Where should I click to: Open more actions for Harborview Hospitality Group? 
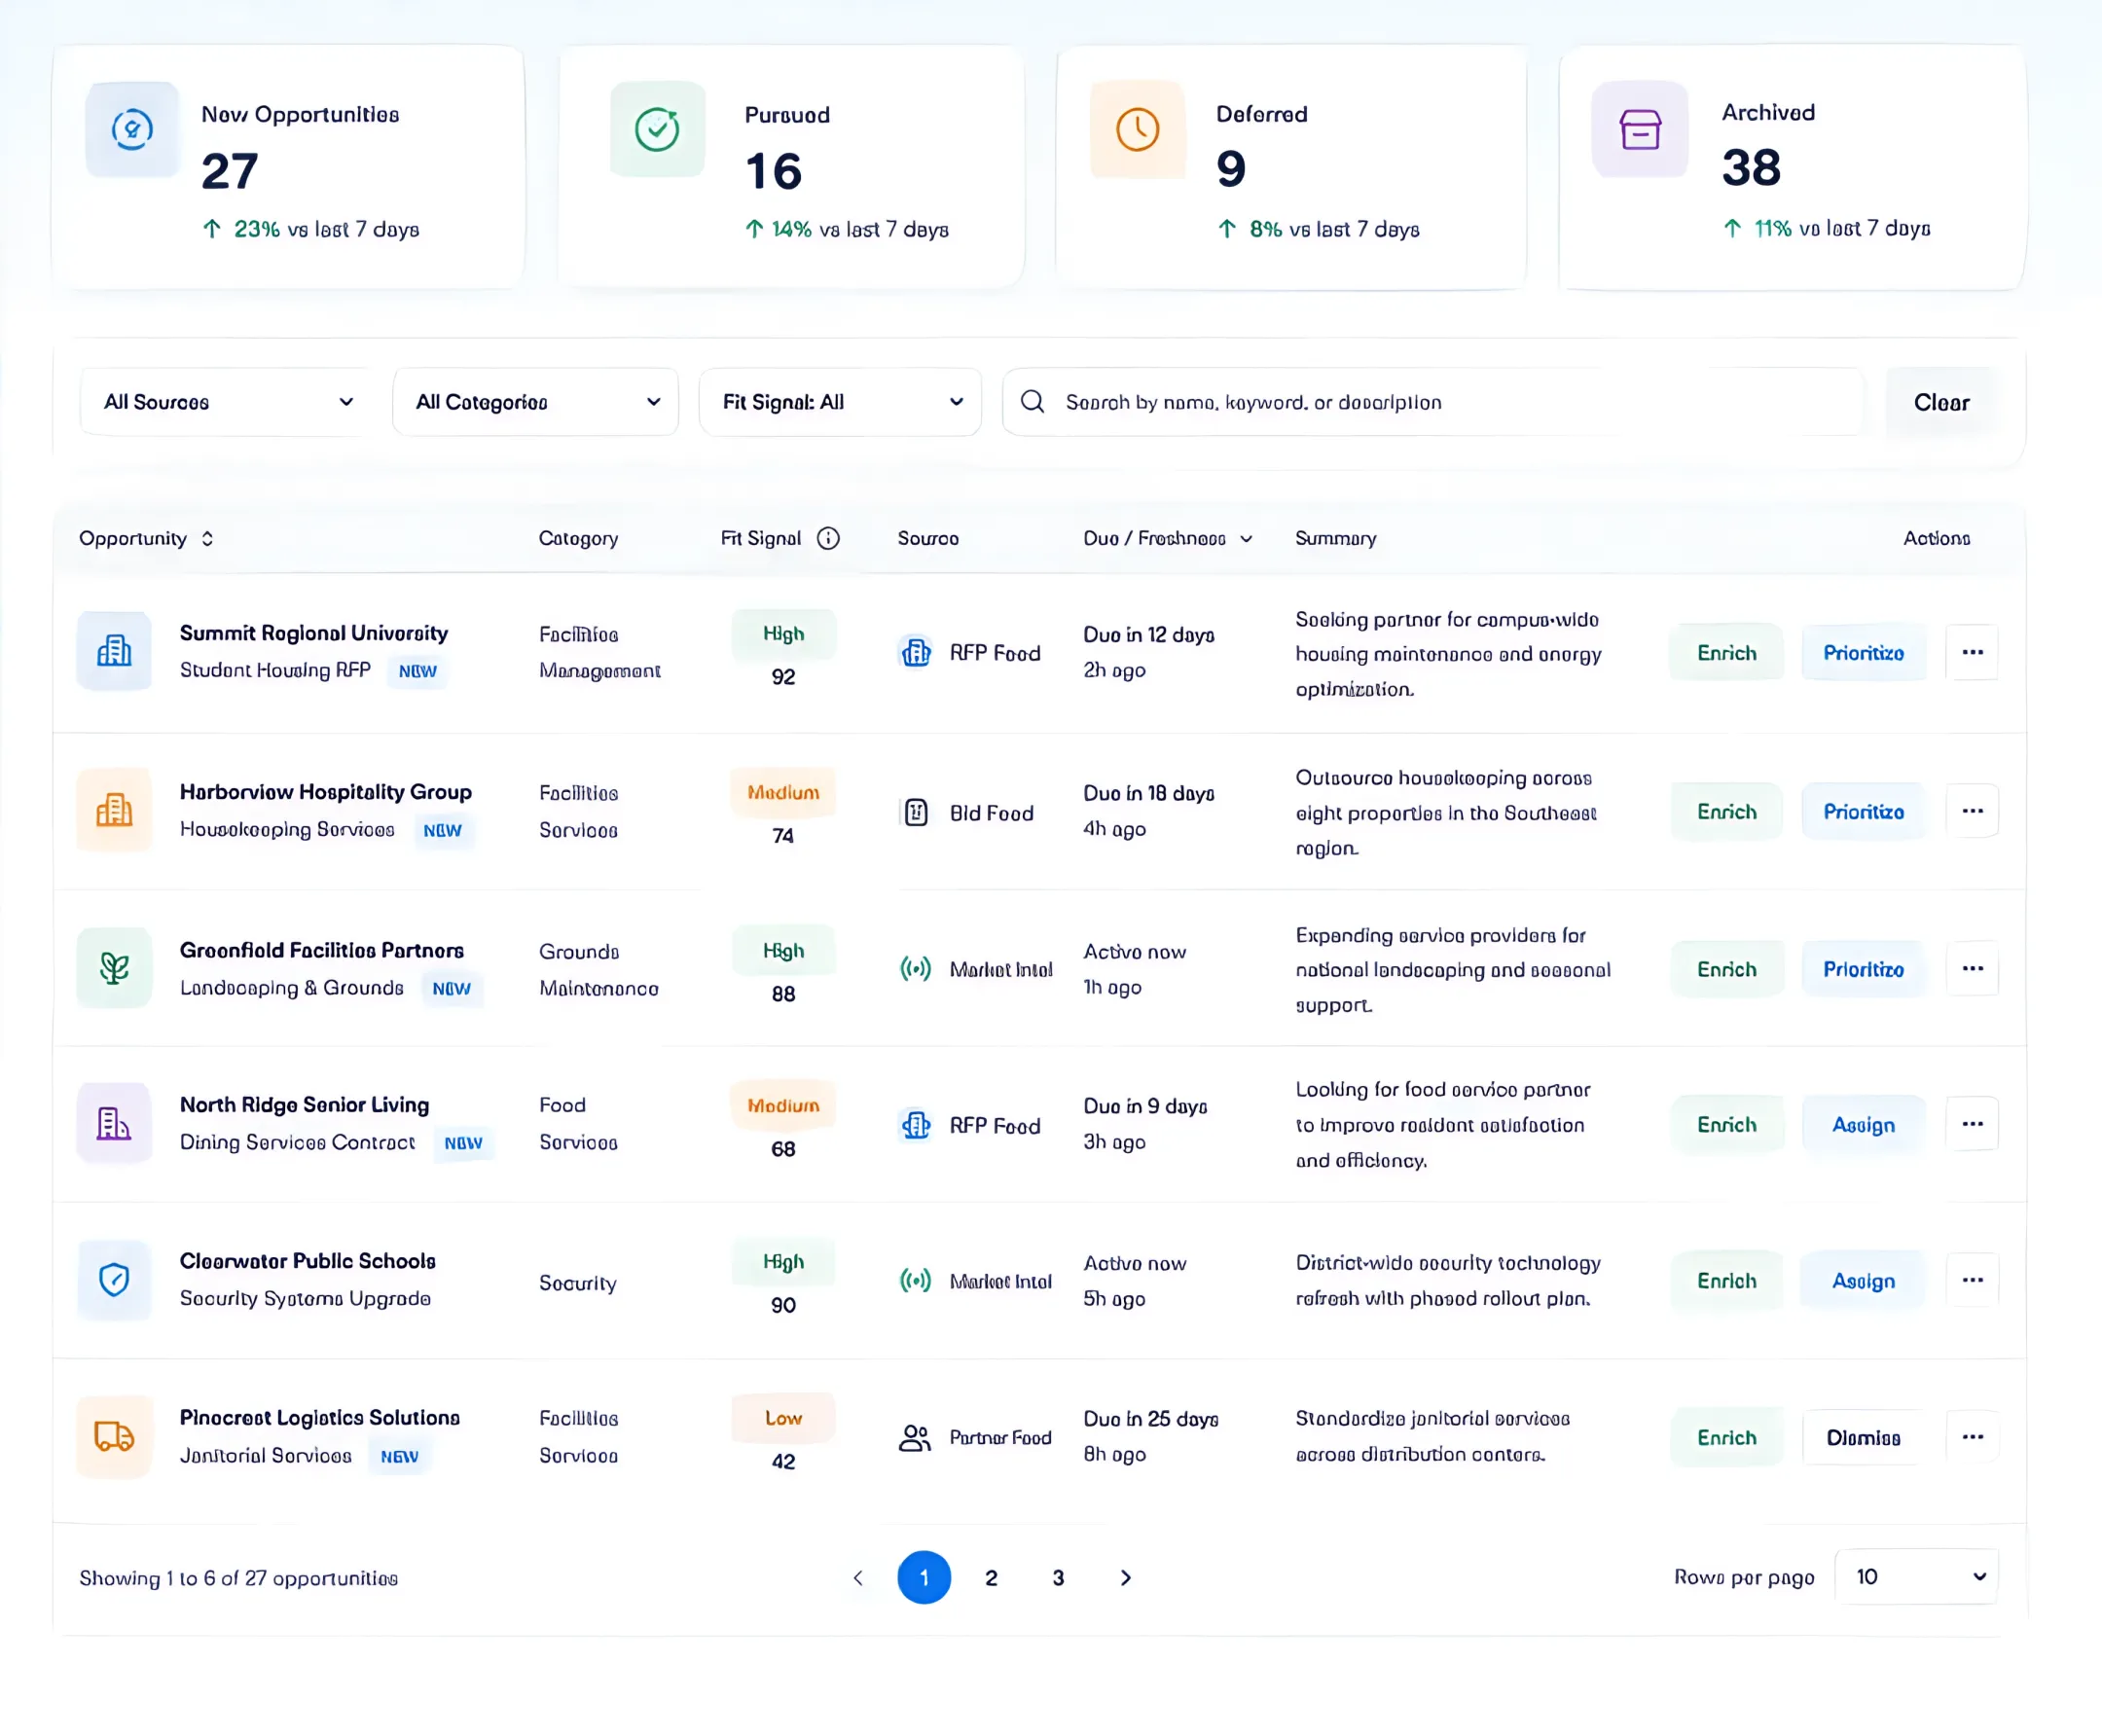(x=1972, y=811)
